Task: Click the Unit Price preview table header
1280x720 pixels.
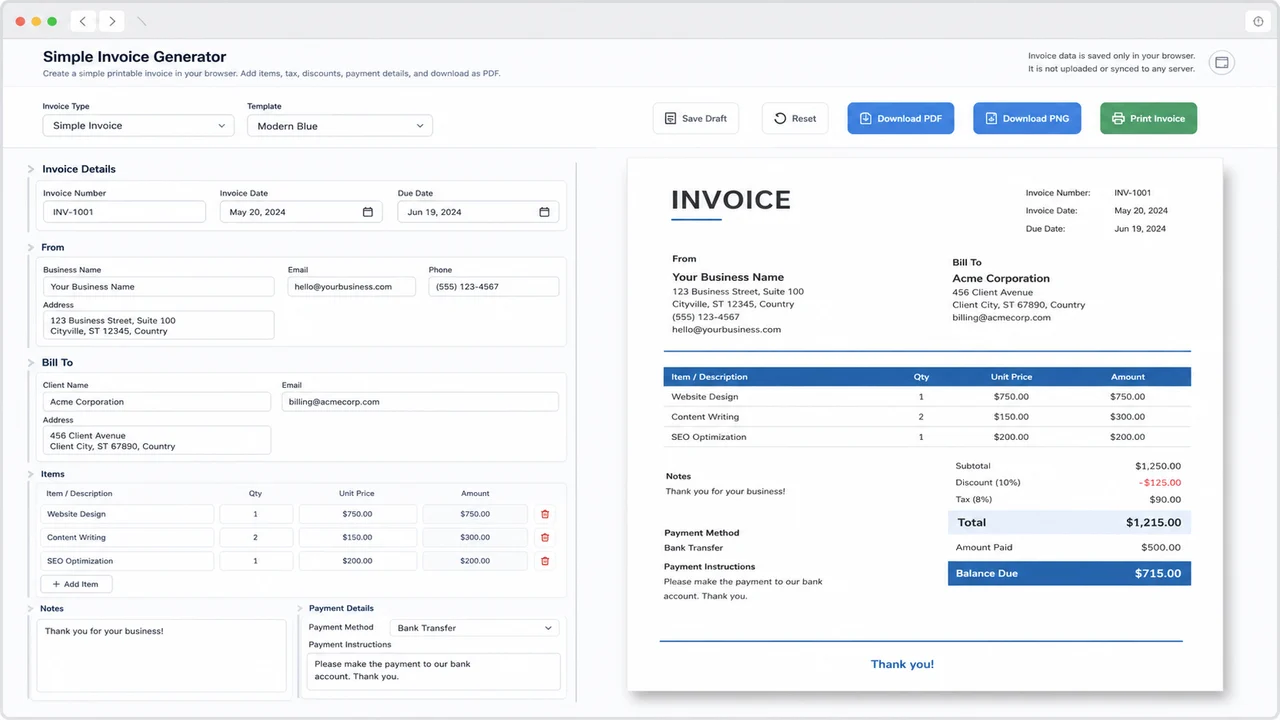Action: 1011,377
